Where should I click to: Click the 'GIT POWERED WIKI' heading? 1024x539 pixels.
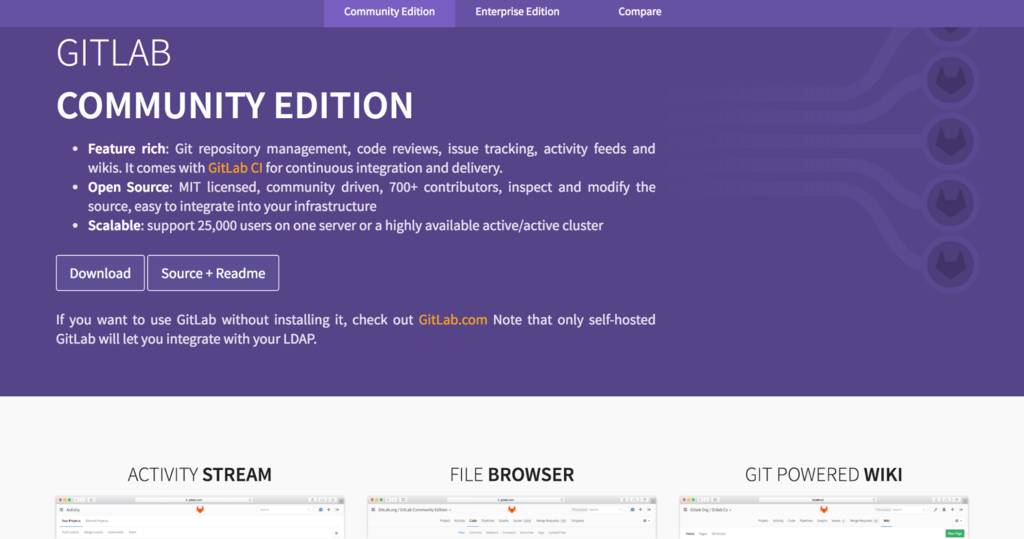point(824,474)
